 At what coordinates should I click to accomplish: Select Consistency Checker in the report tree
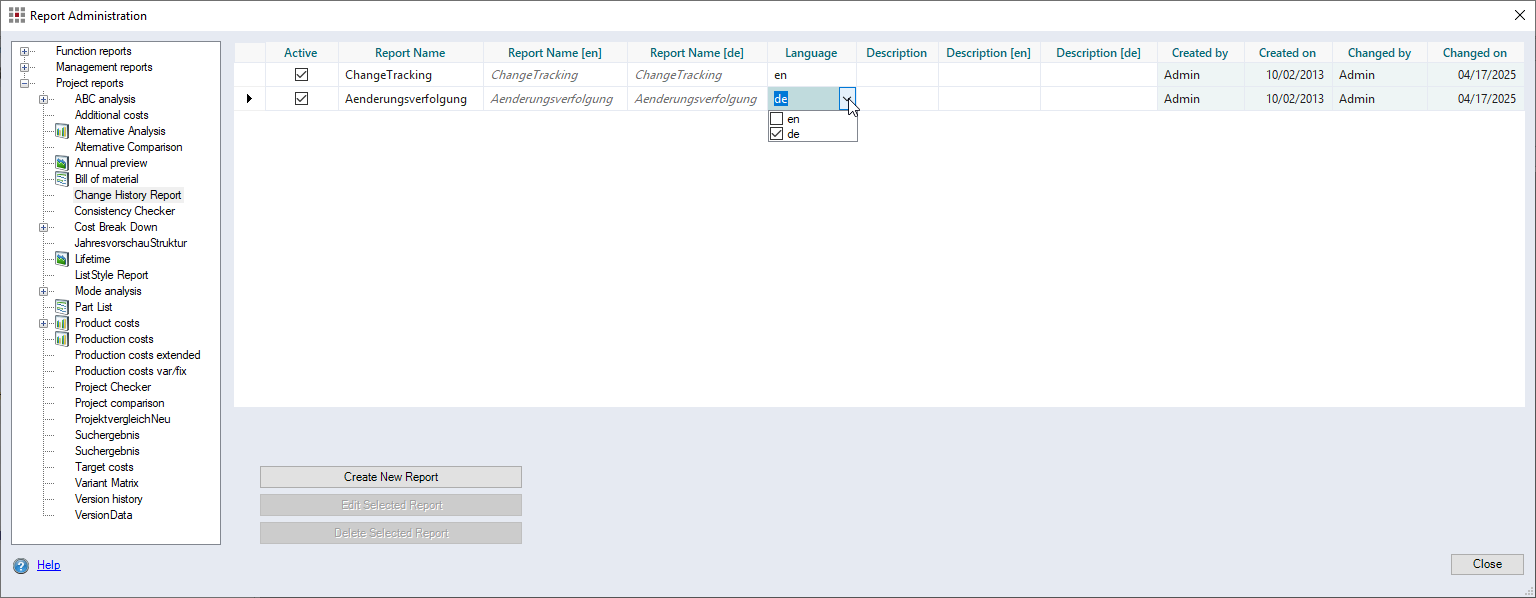[124, 211]
